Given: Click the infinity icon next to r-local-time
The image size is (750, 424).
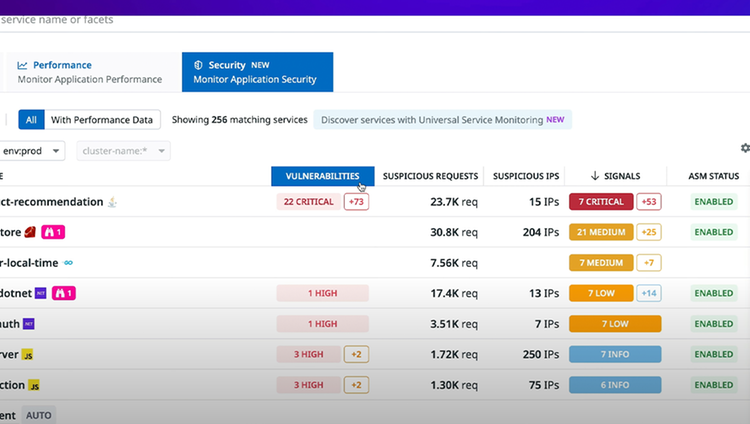Looking at the screenshot, I should coord(68,263).
